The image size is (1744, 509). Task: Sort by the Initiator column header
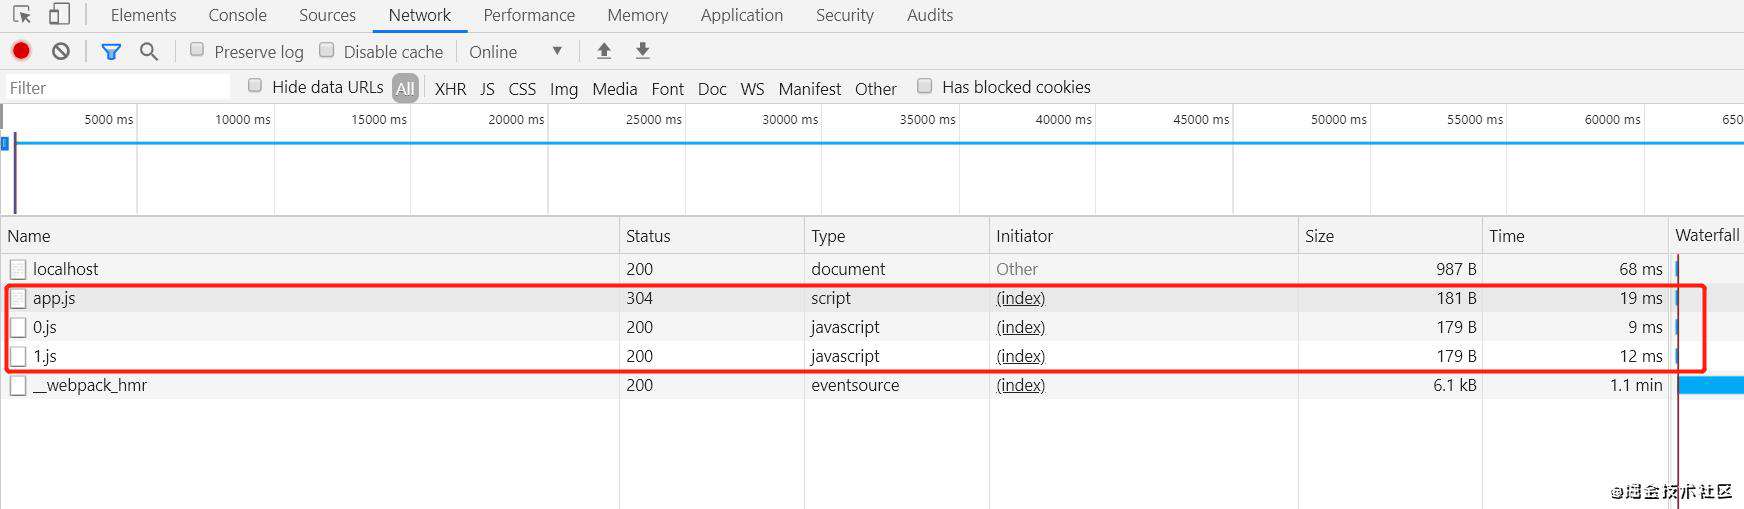[1143, 236]
